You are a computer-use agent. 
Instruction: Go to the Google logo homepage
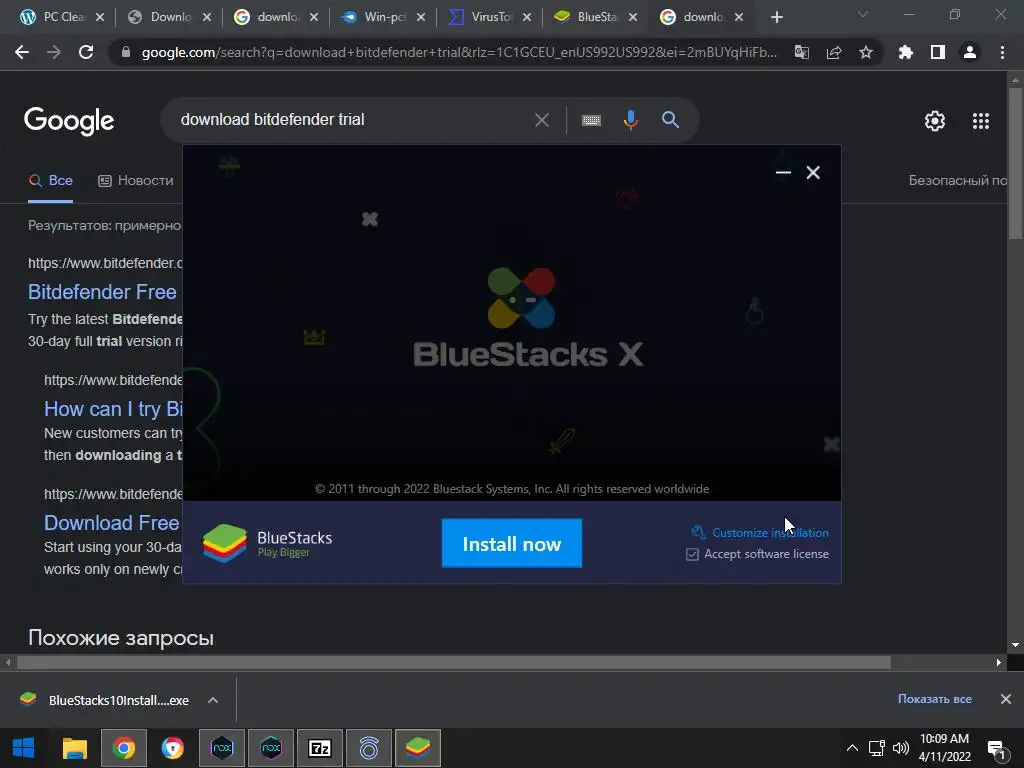[x=69, y=121]
